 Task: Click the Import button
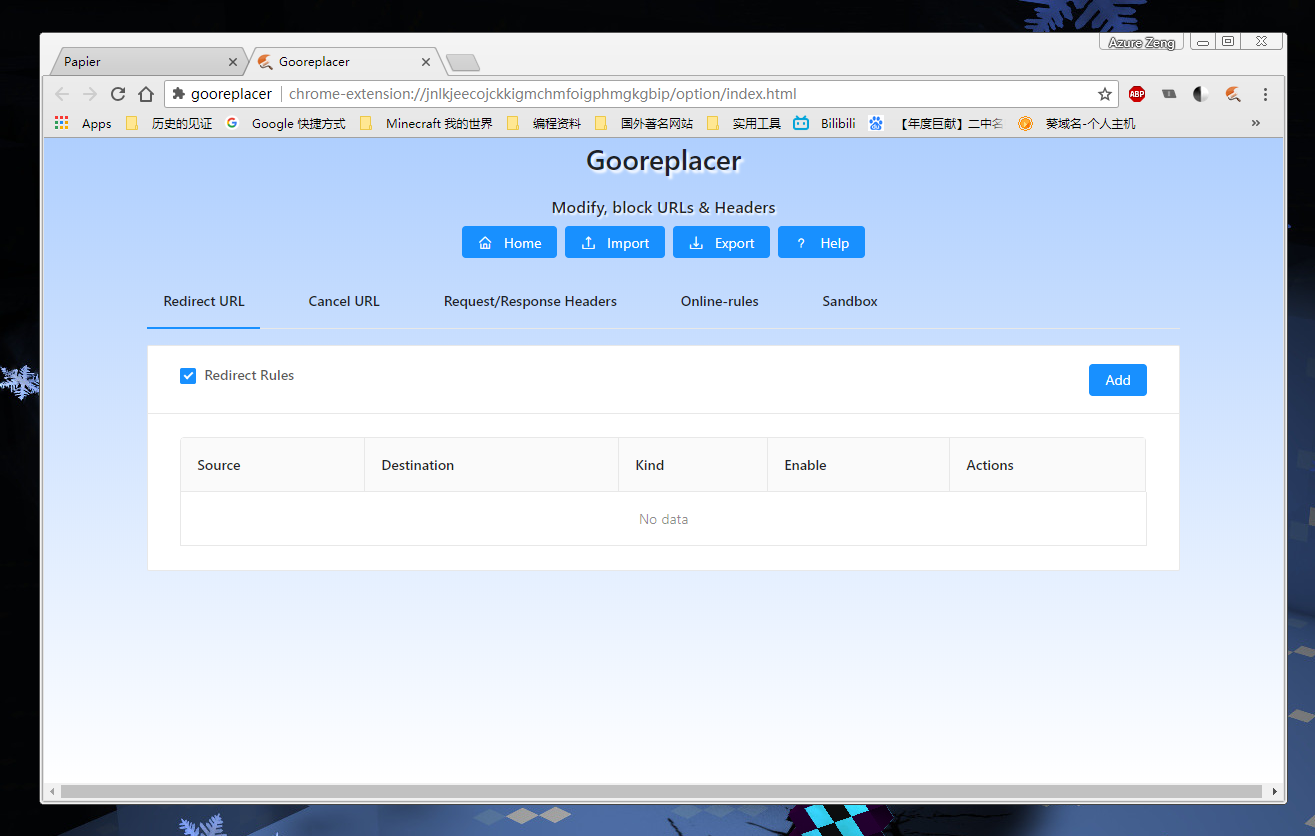click(615, 243)
